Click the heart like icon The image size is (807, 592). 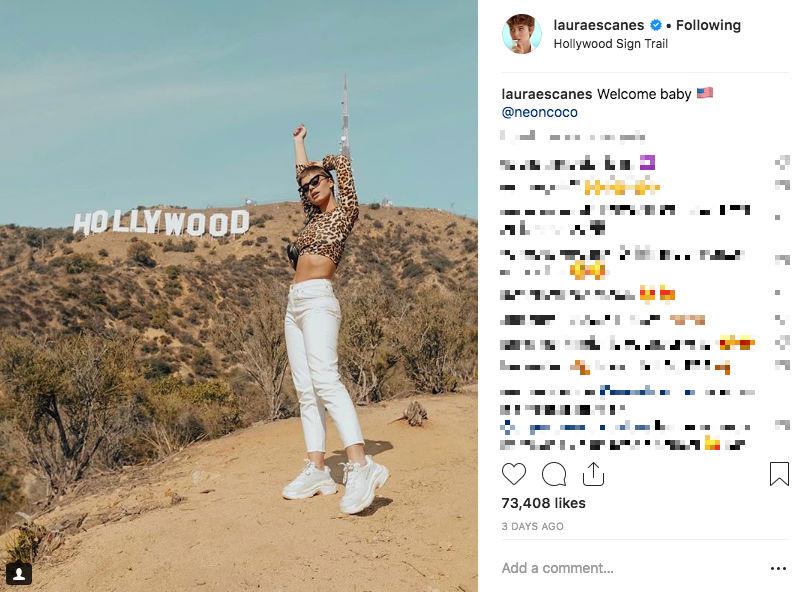514,474
